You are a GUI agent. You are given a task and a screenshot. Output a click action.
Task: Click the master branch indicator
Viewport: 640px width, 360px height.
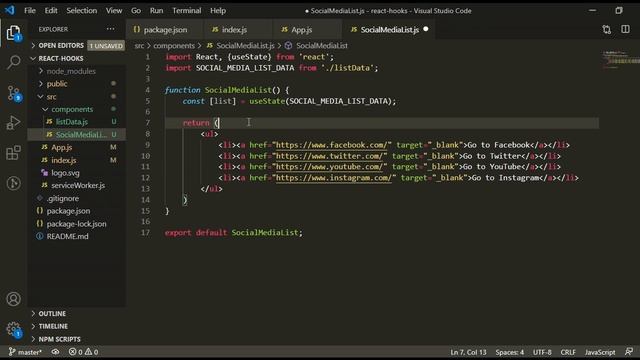coord(25,352)
